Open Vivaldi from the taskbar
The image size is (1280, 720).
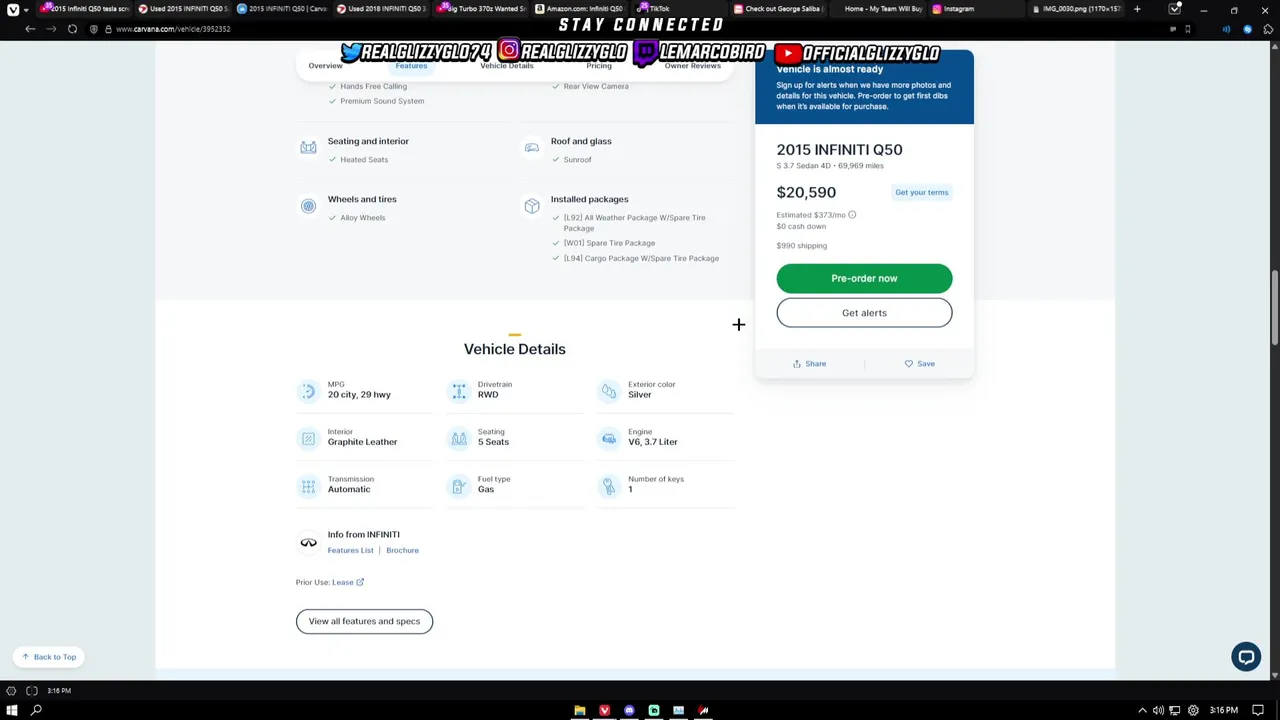604,710
